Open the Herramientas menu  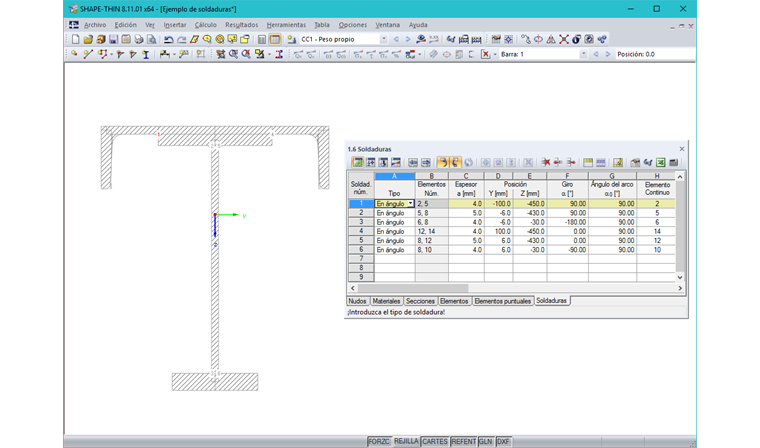click(x=286, y=25)
